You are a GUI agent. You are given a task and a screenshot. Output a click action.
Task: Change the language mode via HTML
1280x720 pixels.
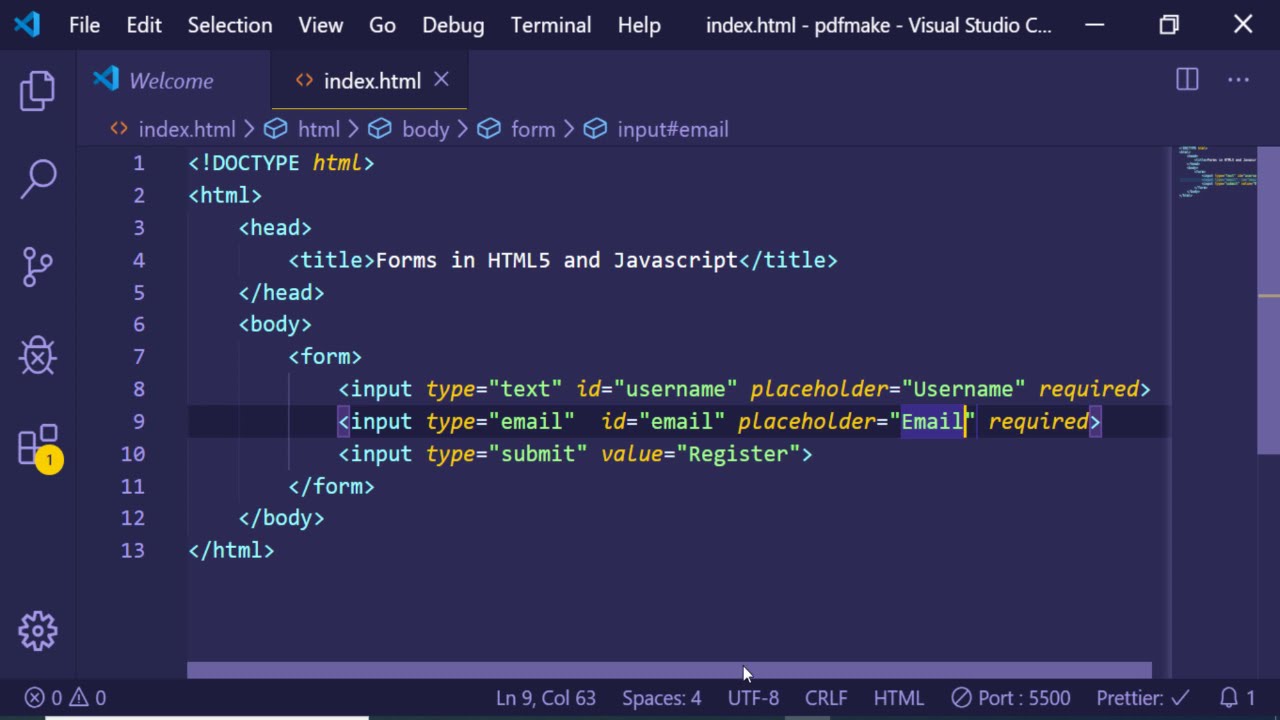pyautogui.click(x=899, y=698)
